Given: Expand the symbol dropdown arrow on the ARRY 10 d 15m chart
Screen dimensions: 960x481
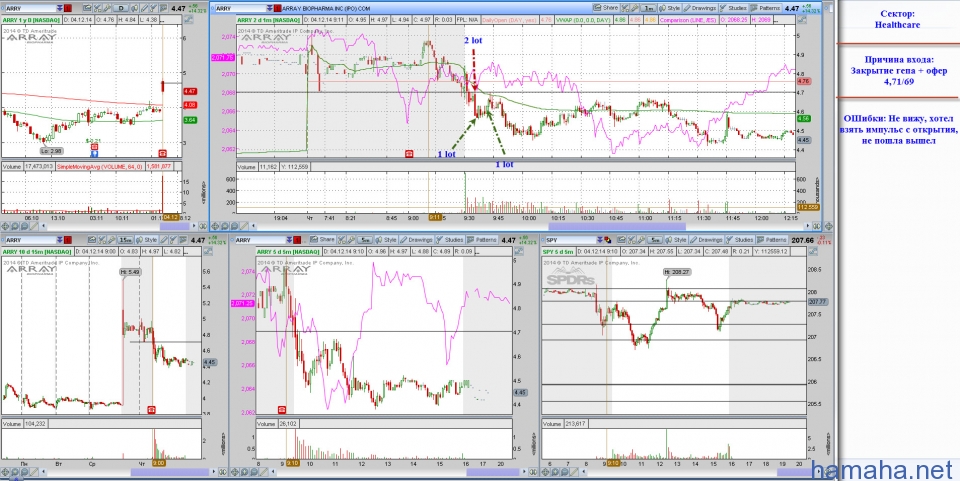Looking at the screenshot, I should pyautogui.click(x=59, y=240).
